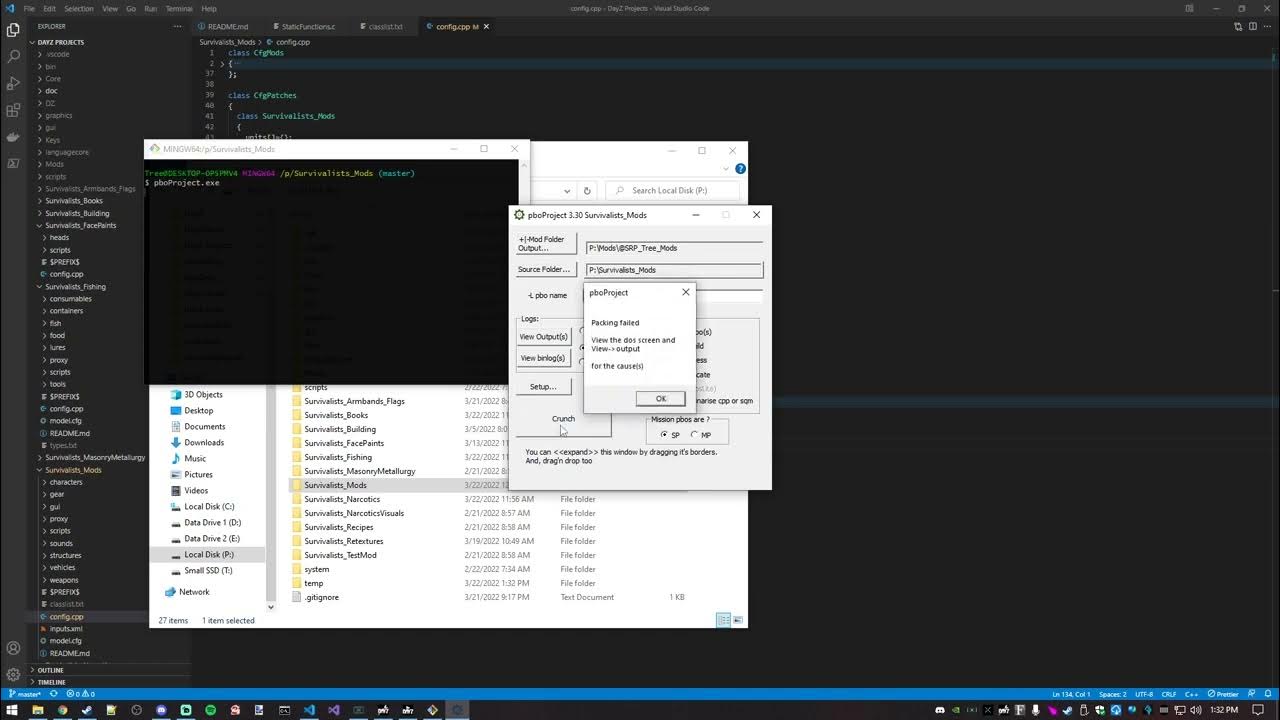Open the Explorer view in VS Code activity bar
The width and height of the screenshot is (1280, 720).
13,30
